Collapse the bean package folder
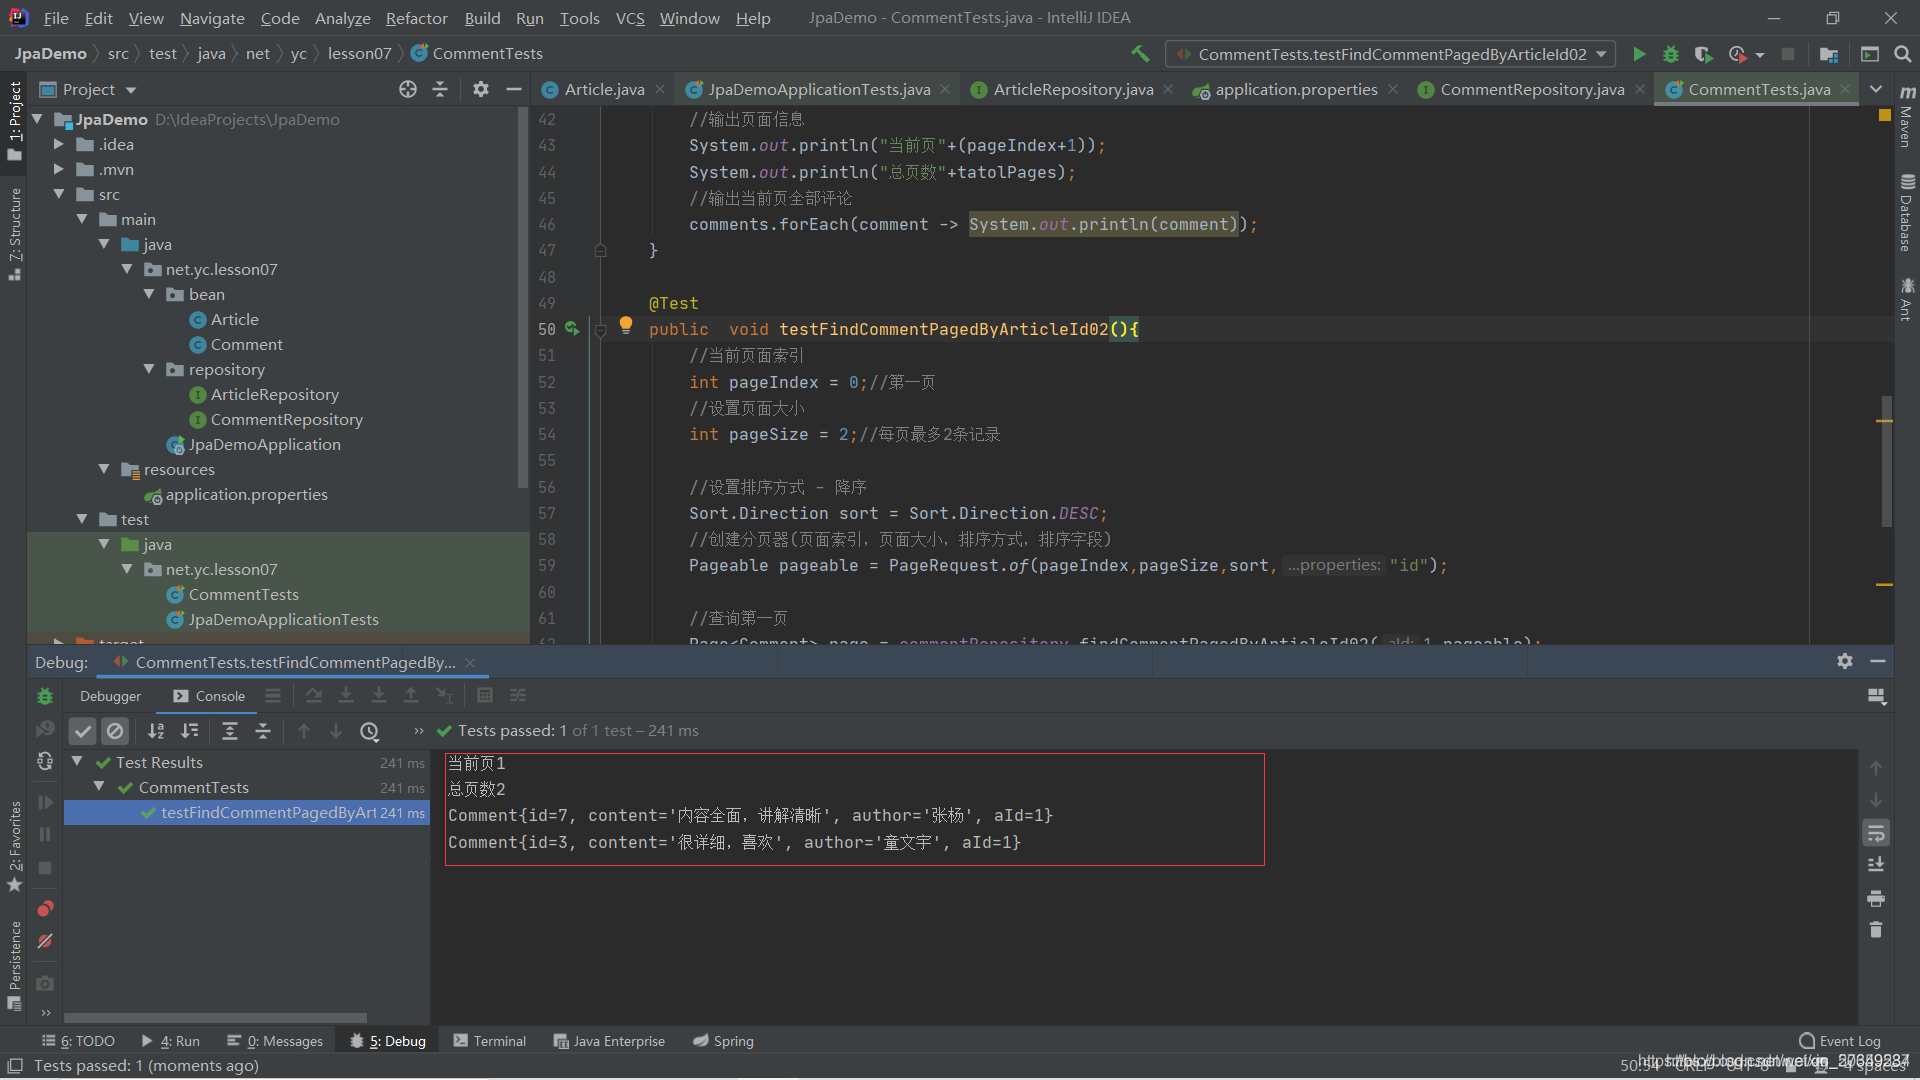The height and width of the screenshot is (1080, 1920). 150,294
